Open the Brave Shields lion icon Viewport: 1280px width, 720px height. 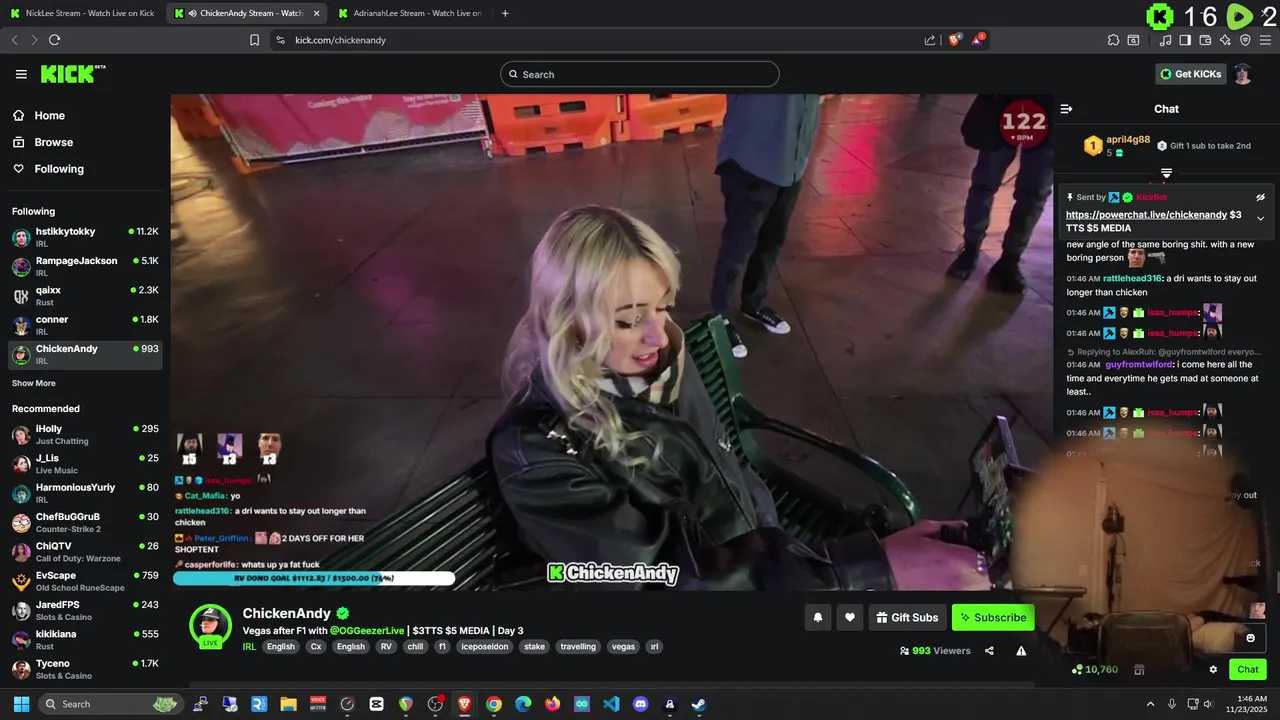(x=955, y=40)
